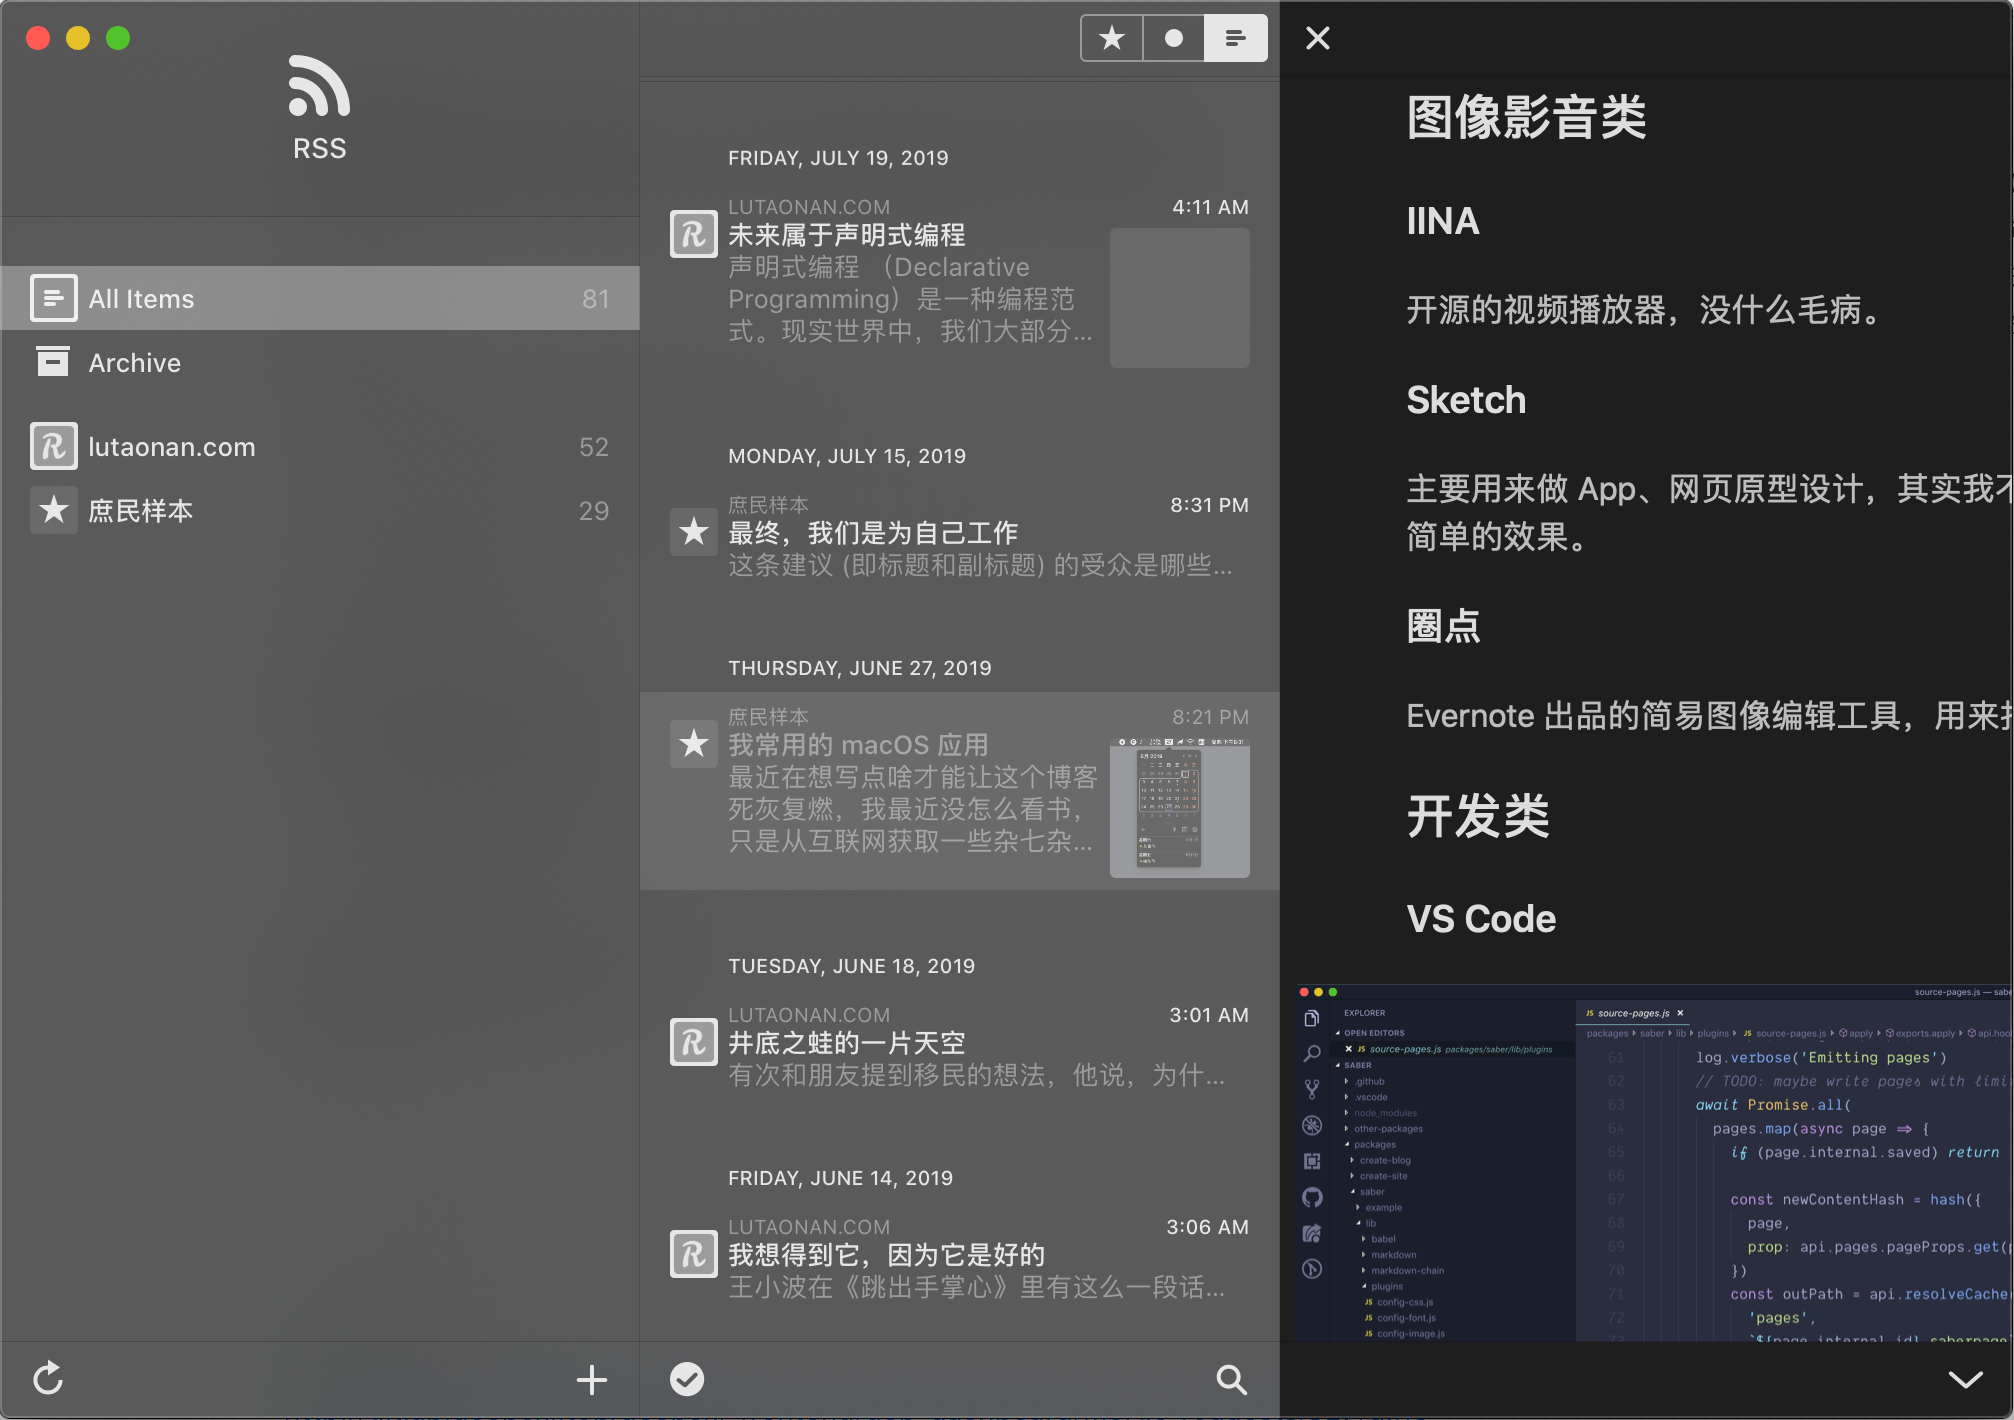
Task: Click the add subscription plus icon
Action: 591,1379
